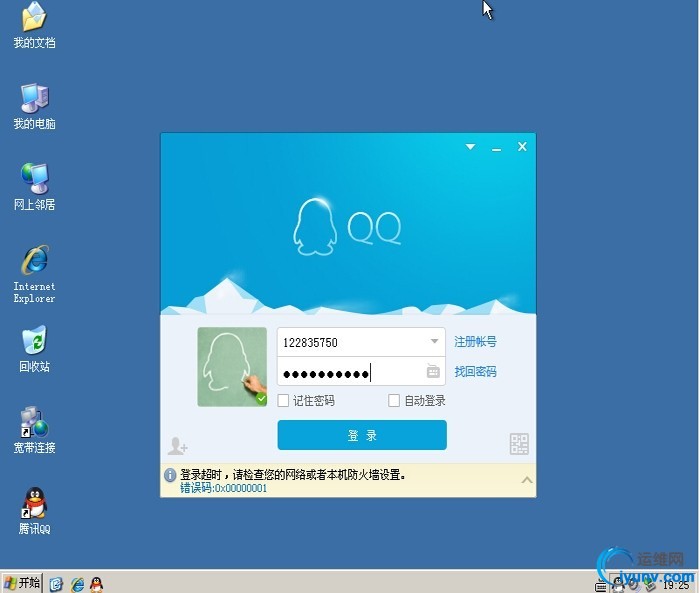This screenshot has width=700, height=593.
Task: Open the Start (开始) menu
Action: (22, 583)
